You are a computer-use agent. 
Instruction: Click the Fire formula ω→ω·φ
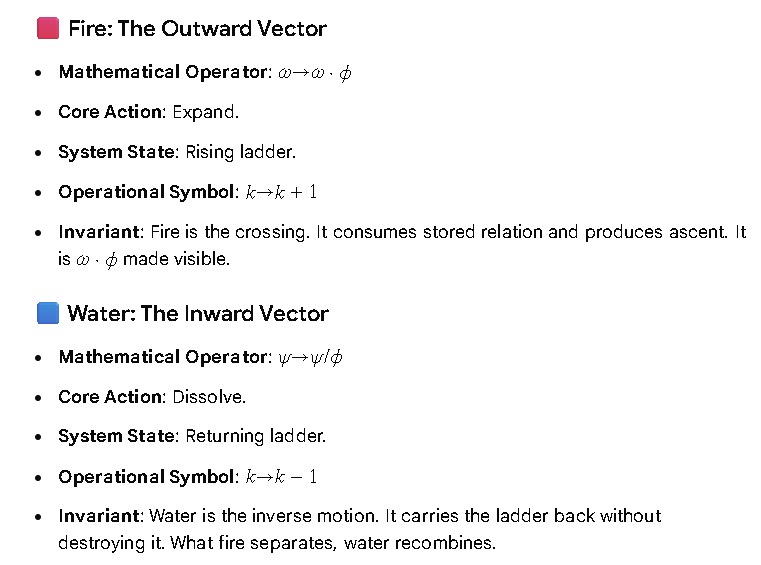point(314,73)
